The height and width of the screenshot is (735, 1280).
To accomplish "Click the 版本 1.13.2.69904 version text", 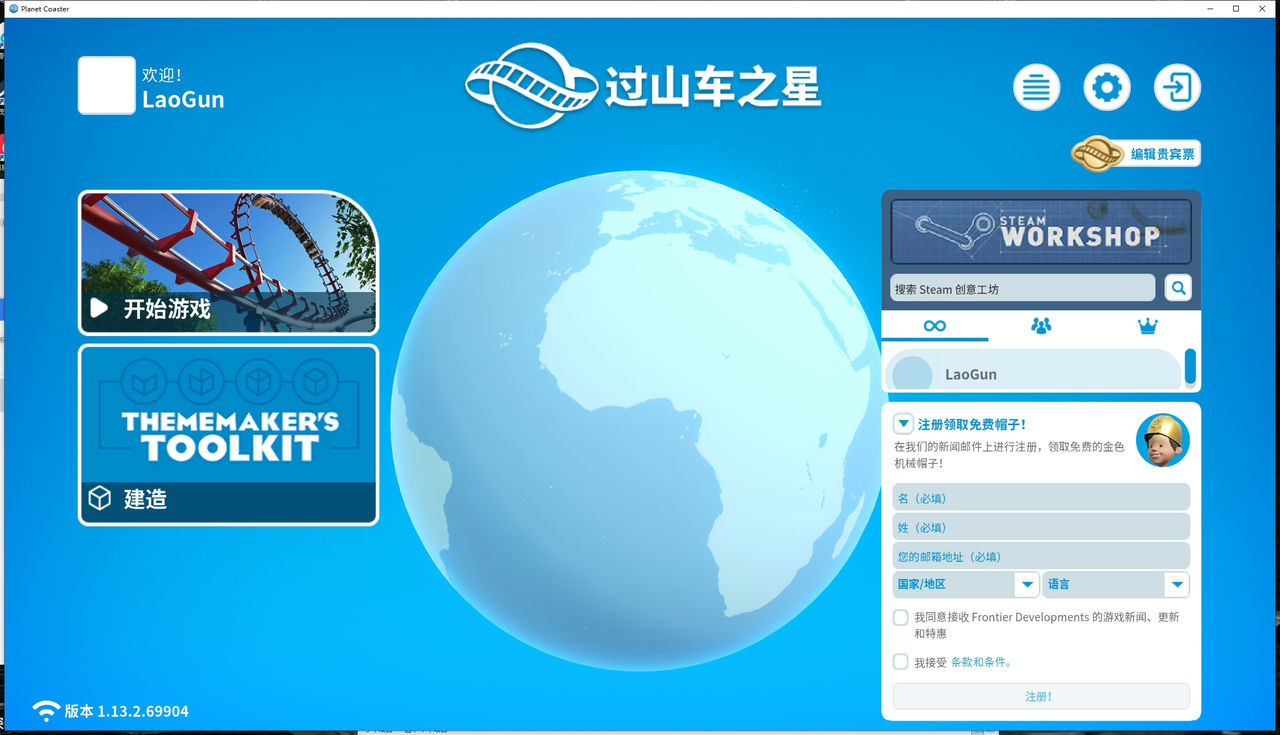I will (127, 711).
